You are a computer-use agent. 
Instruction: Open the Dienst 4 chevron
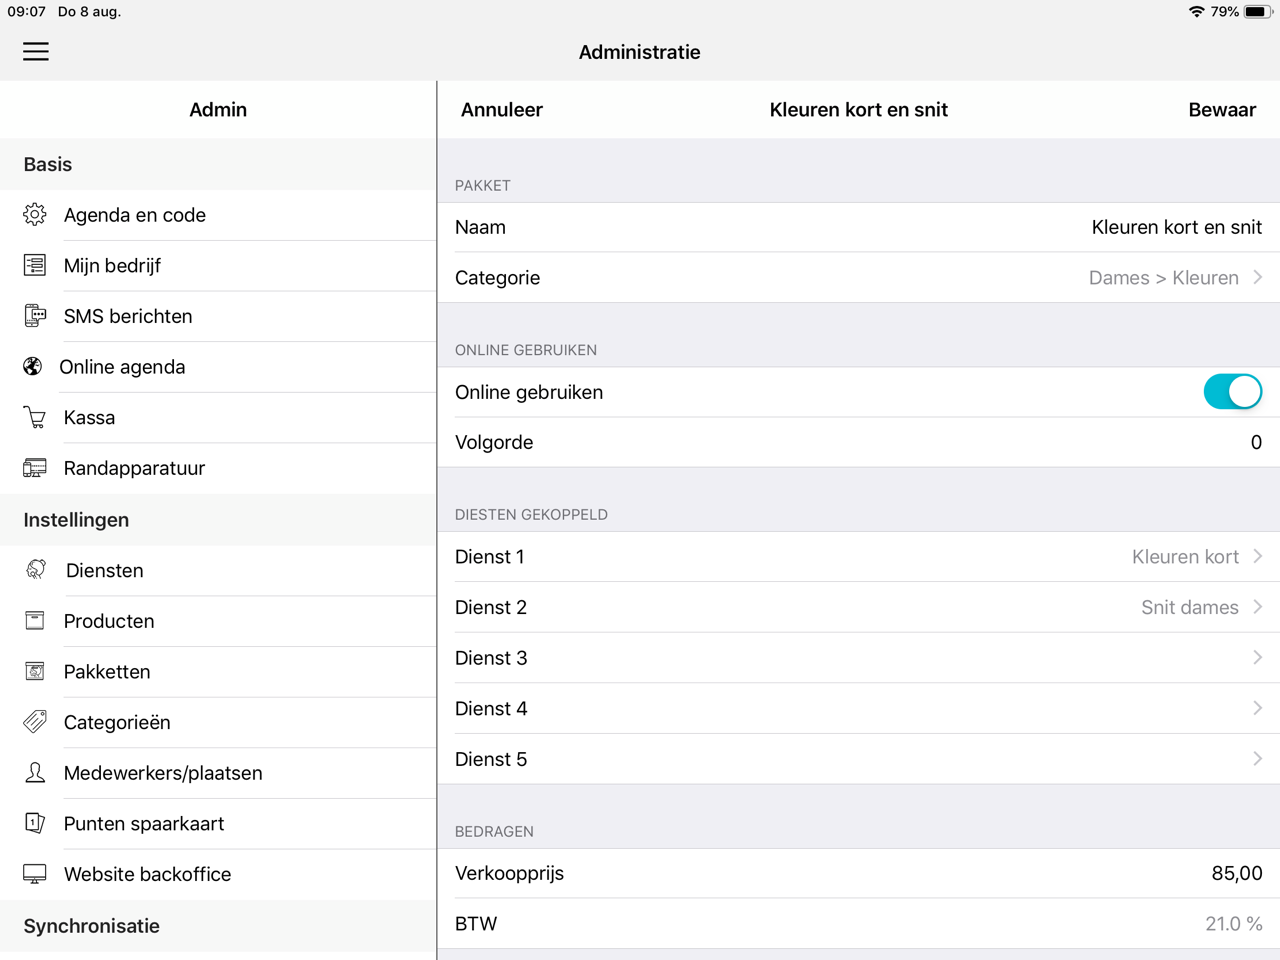tap(1258, 708)
